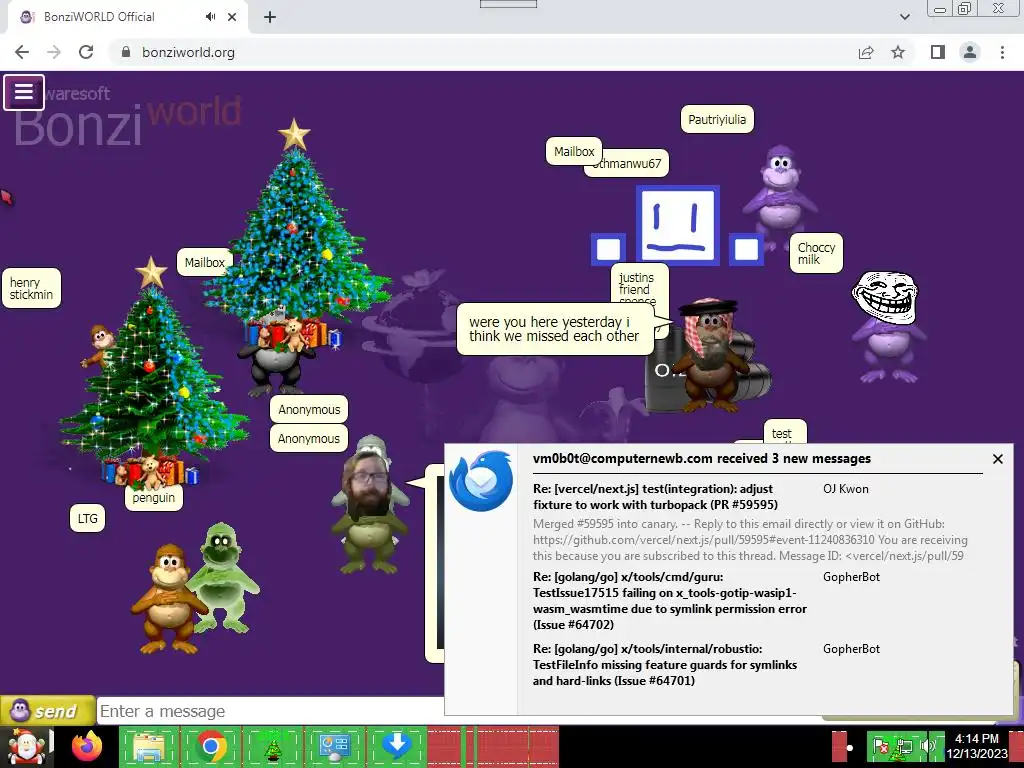This screenshot has width=1024, height=768.
Task: Open the vercel/next.js turbopack email
Action: [655, 497]
